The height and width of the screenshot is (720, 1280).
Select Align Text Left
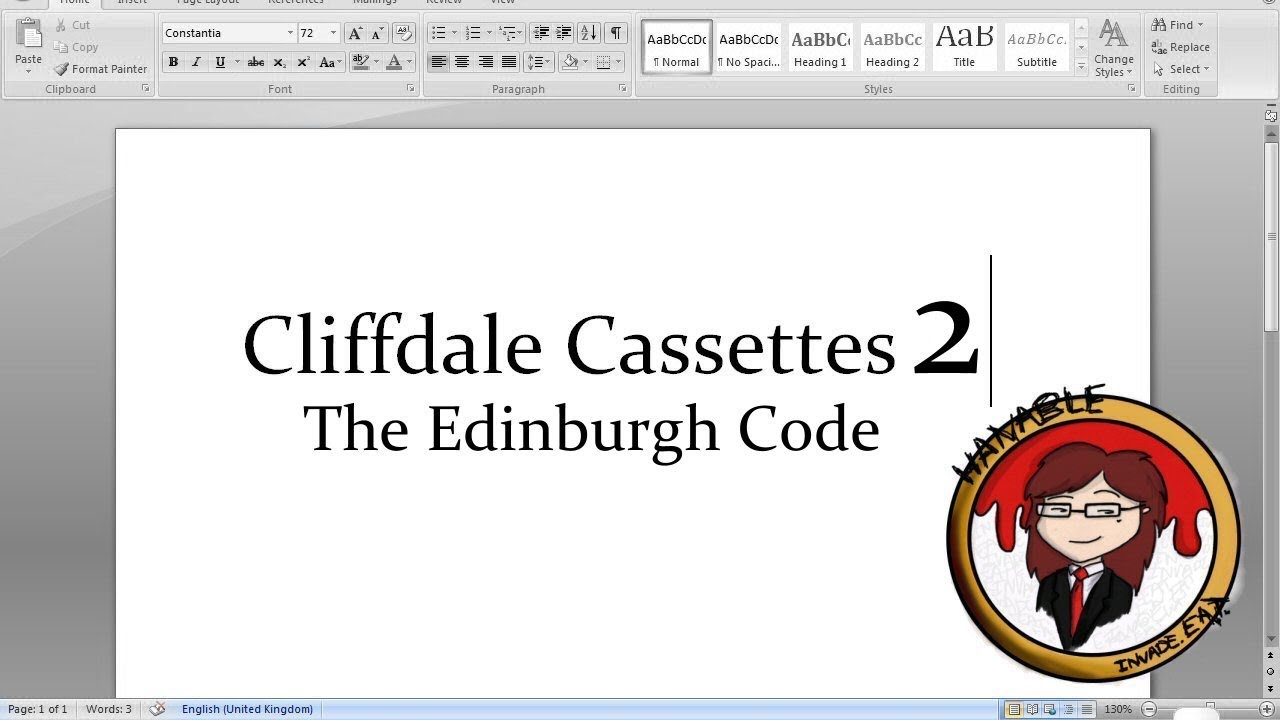pos(439,62)
